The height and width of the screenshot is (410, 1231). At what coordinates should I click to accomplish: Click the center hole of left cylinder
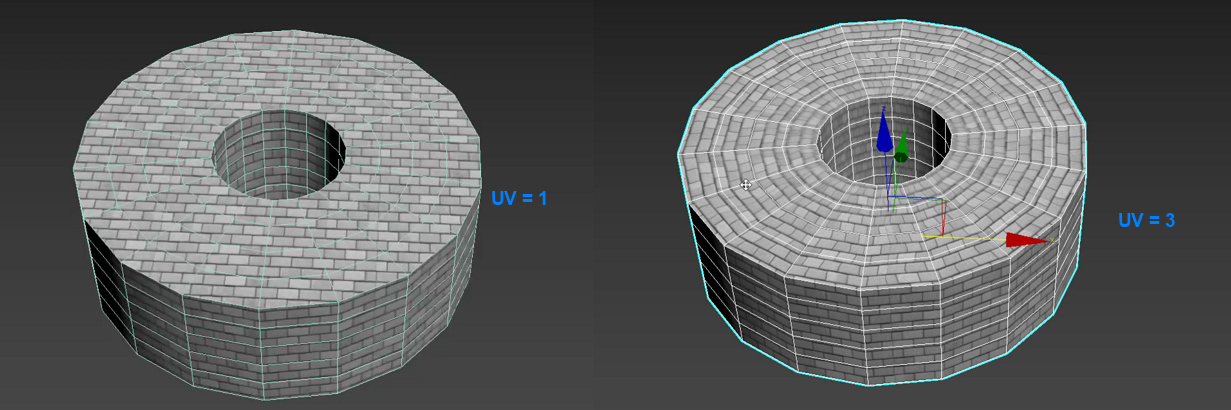[279, 156]
